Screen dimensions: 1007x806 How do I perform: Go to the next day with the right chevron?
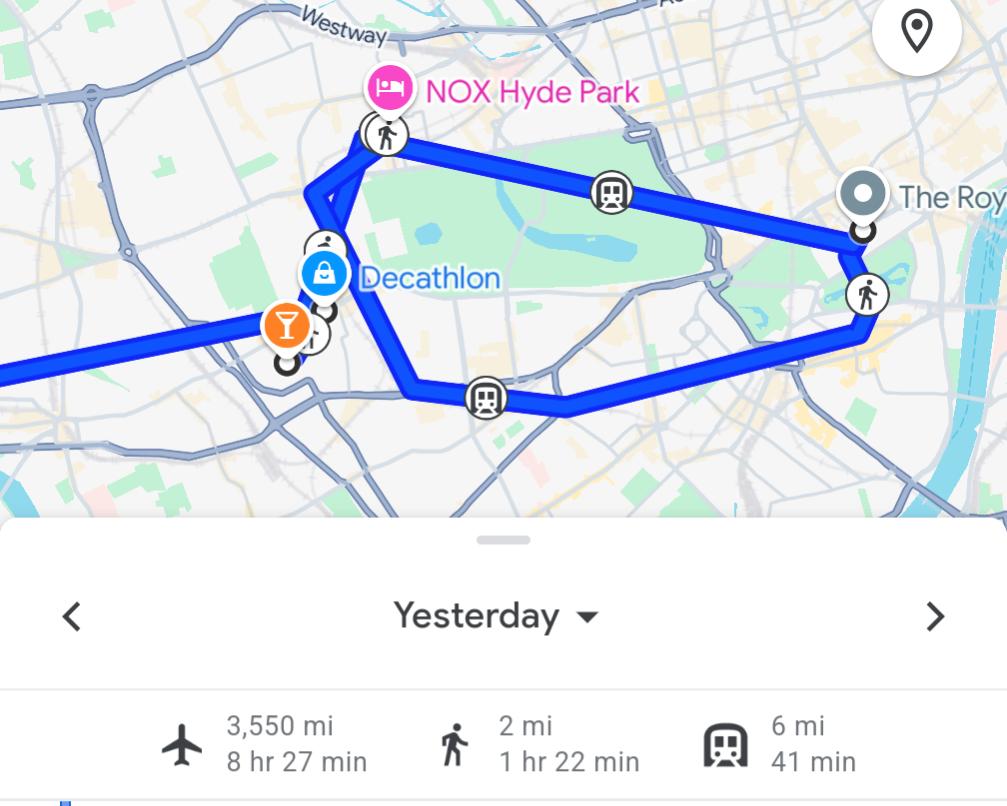pos(934,617)
